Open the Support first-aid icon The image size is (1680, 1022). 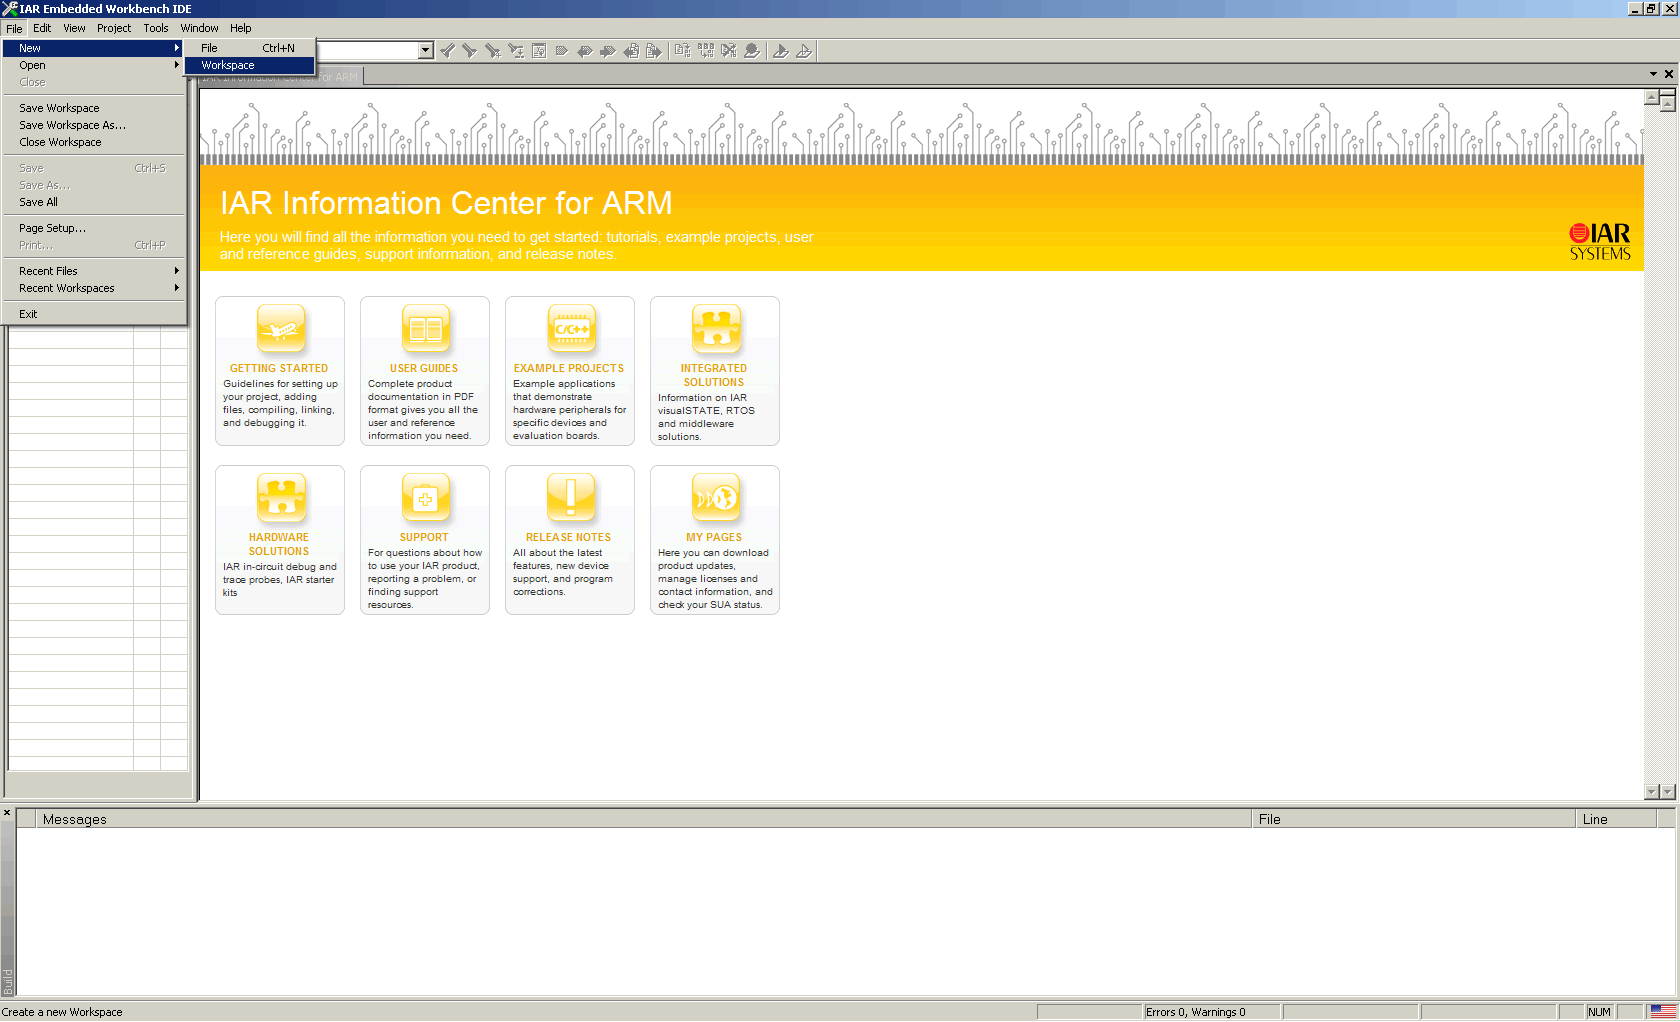[x=426, y=498]
